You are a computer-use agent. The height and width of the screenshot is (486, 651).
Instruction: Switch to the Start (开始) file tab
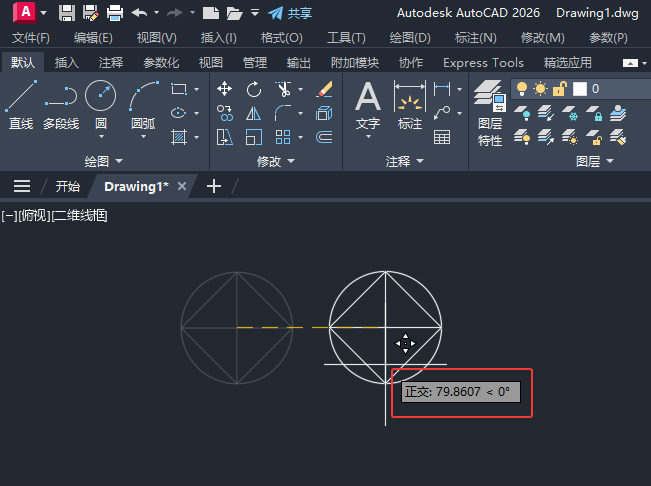pos(68,186)
